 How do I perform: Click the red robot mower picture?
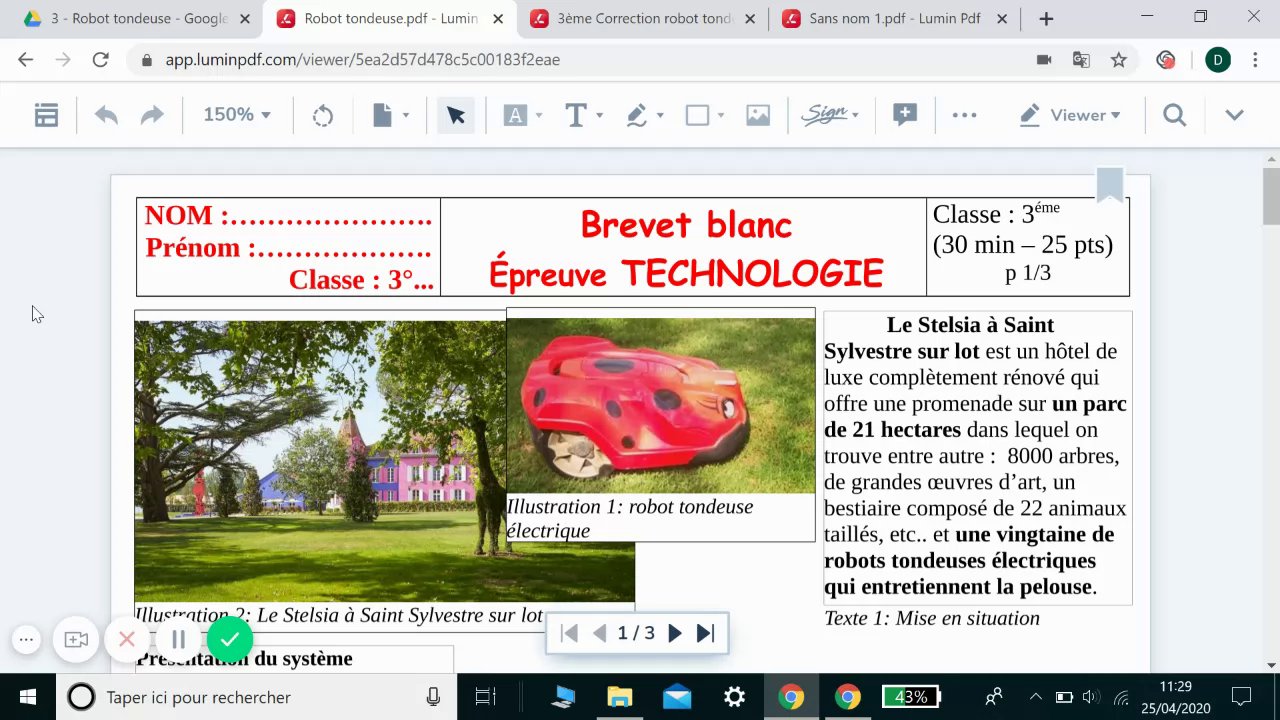coord(661,405)
